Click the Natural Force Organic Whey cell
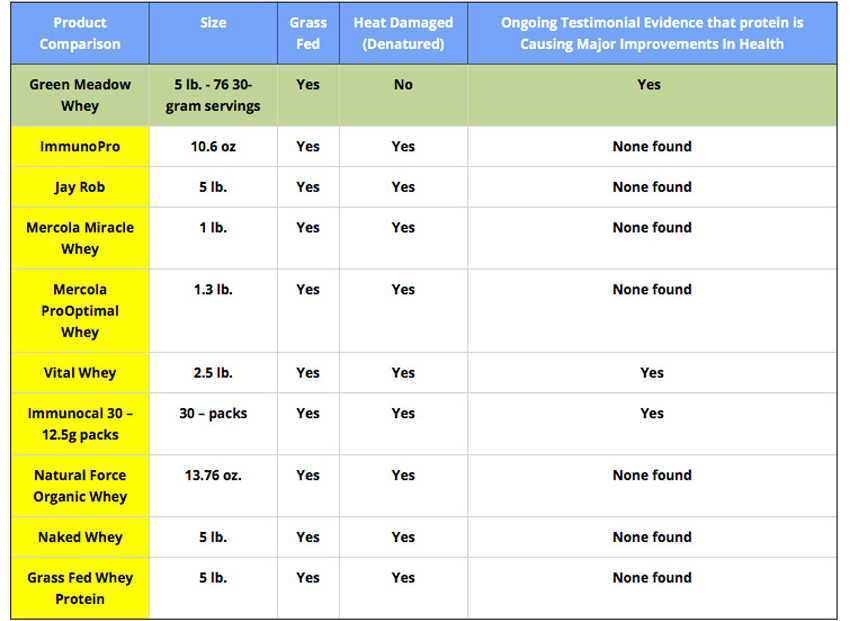The height and width of the screenshot is (621, 850). click(x=80, y=486)
